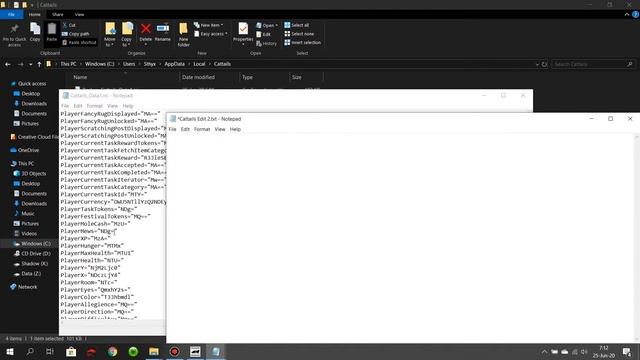Refresh the Cattails folder view
Screen dimensions: 640x360
[544, 64]
